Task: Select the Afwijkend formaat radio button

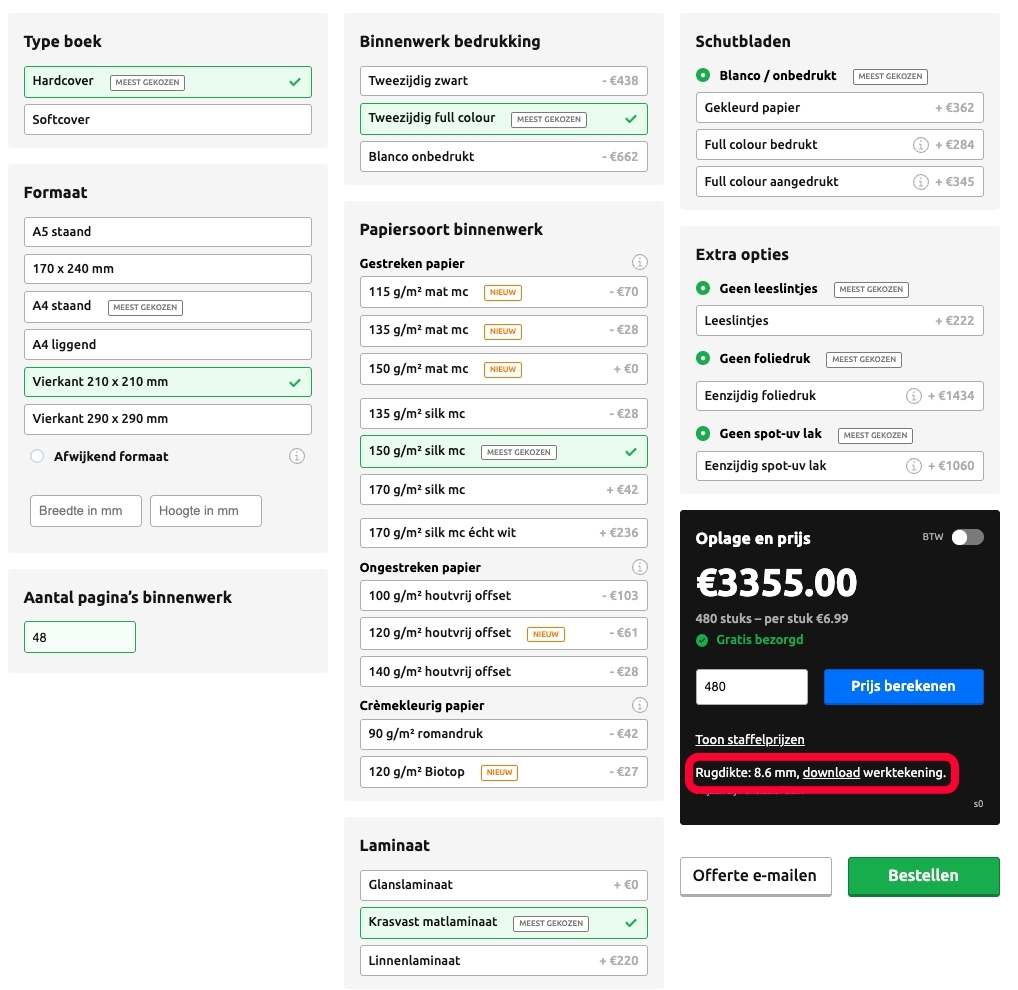Action: (37, 456)
